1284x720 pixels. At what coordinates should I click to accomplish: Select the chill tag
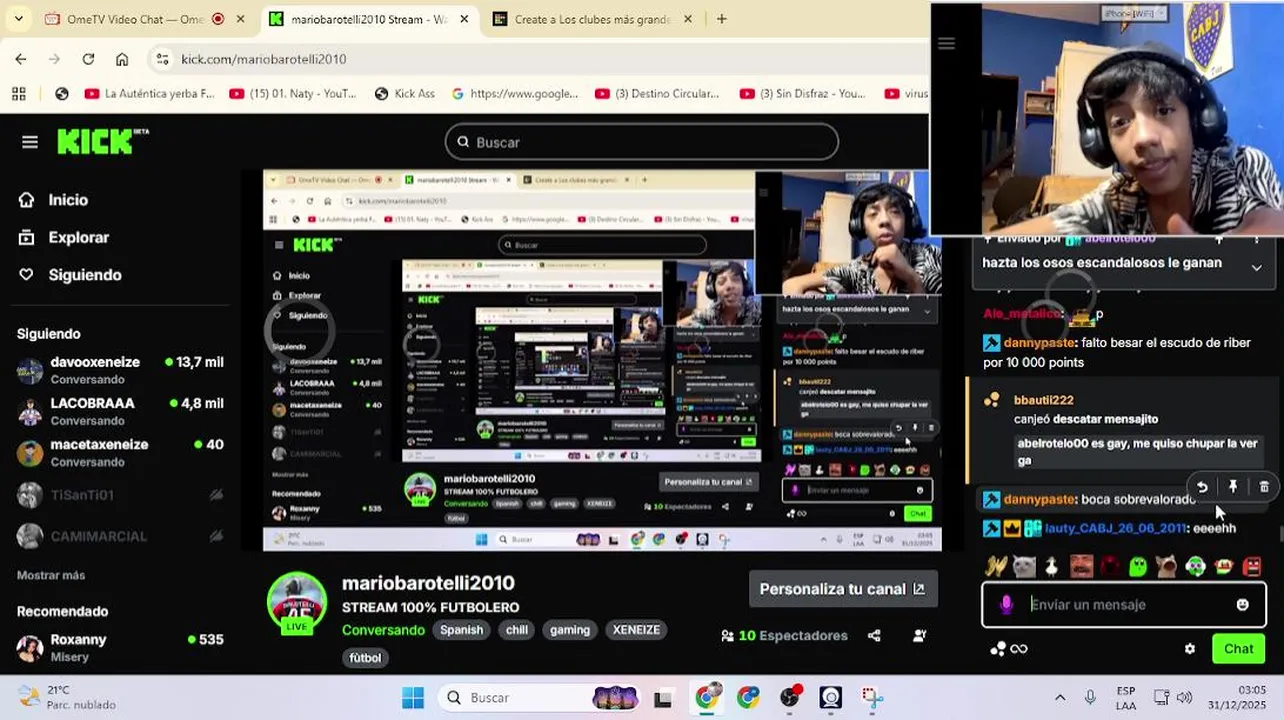click(517, 630)
